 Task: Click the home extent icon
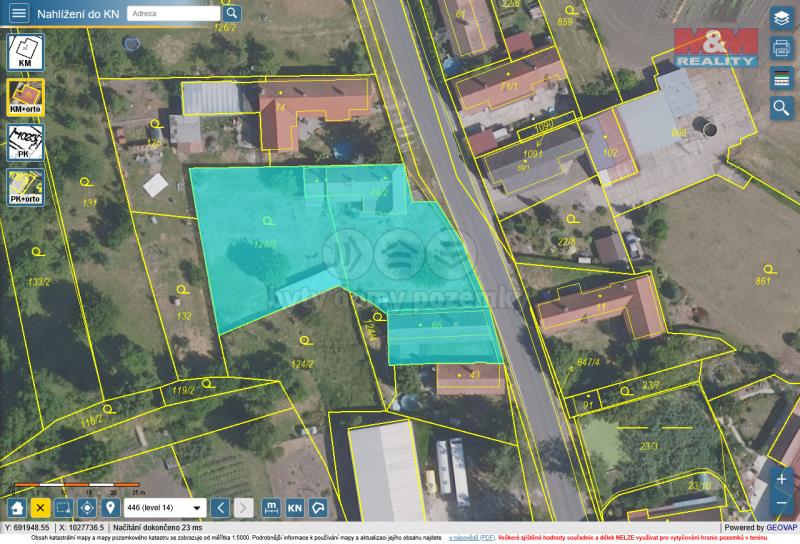17,507
